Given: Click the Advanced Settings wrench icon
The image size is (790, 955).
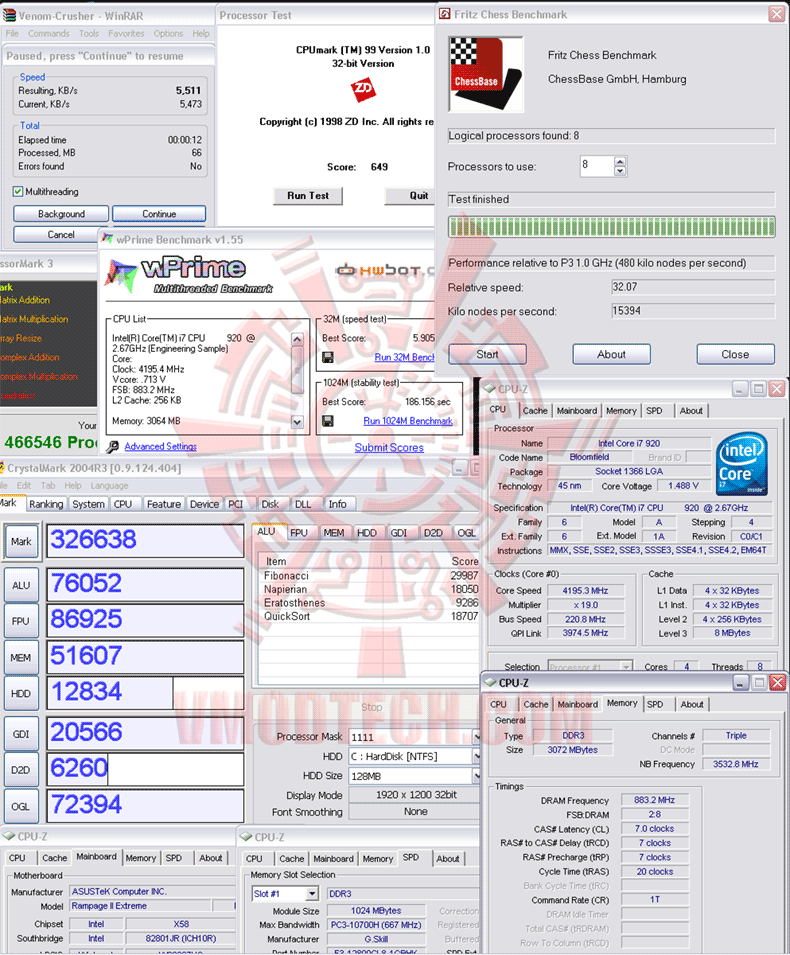Looking at the screenshot, I should 112,446.
